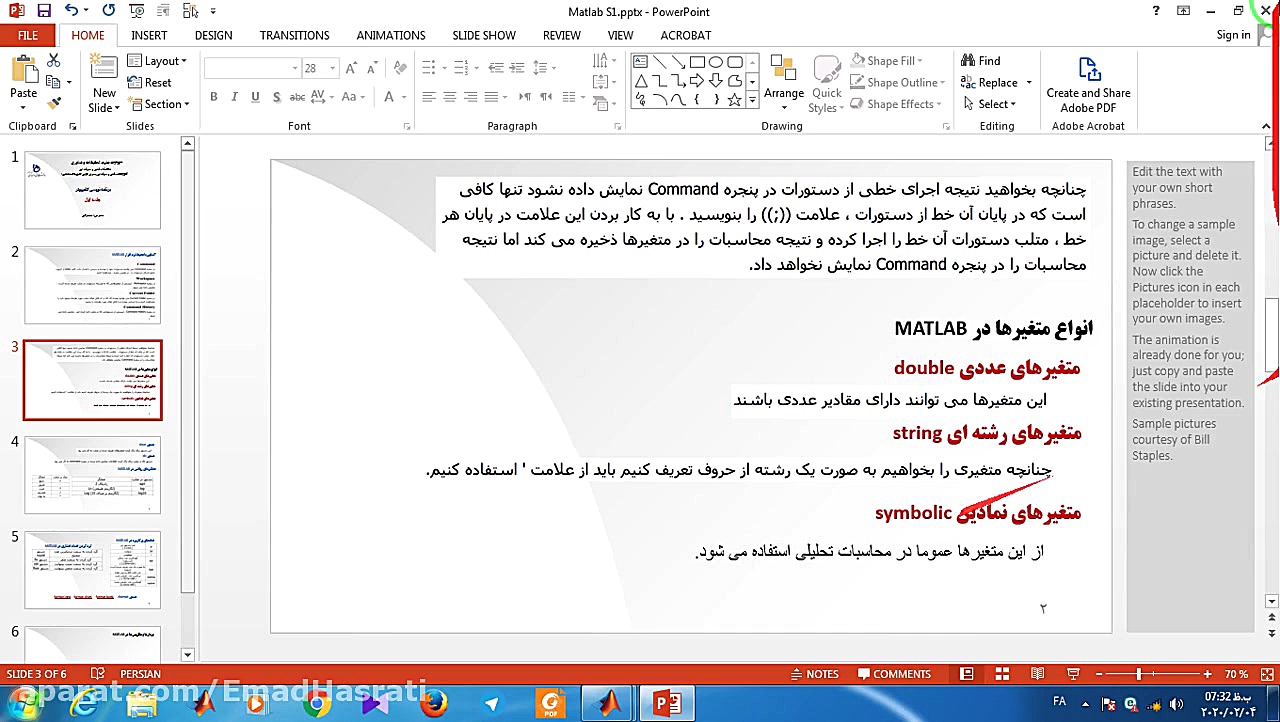Select the oval shape in Drawing gallery

pyautogui.click(x=714, y=61)
